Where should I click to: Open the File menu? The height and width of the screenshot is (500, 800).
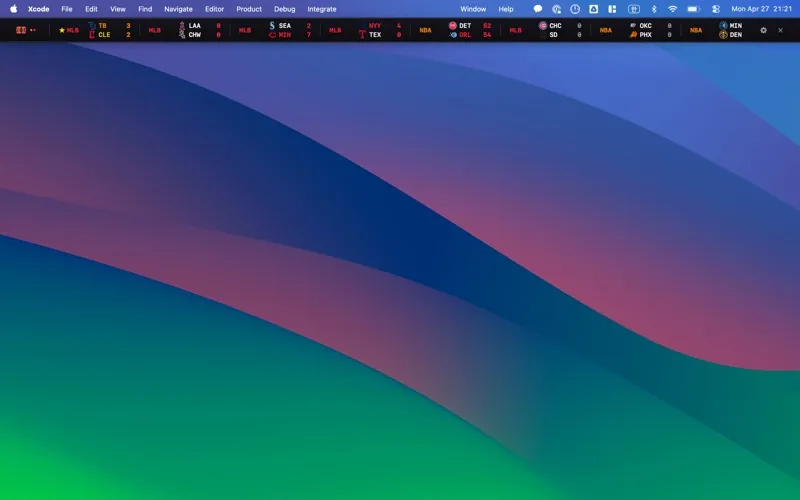tap(67, 9)
